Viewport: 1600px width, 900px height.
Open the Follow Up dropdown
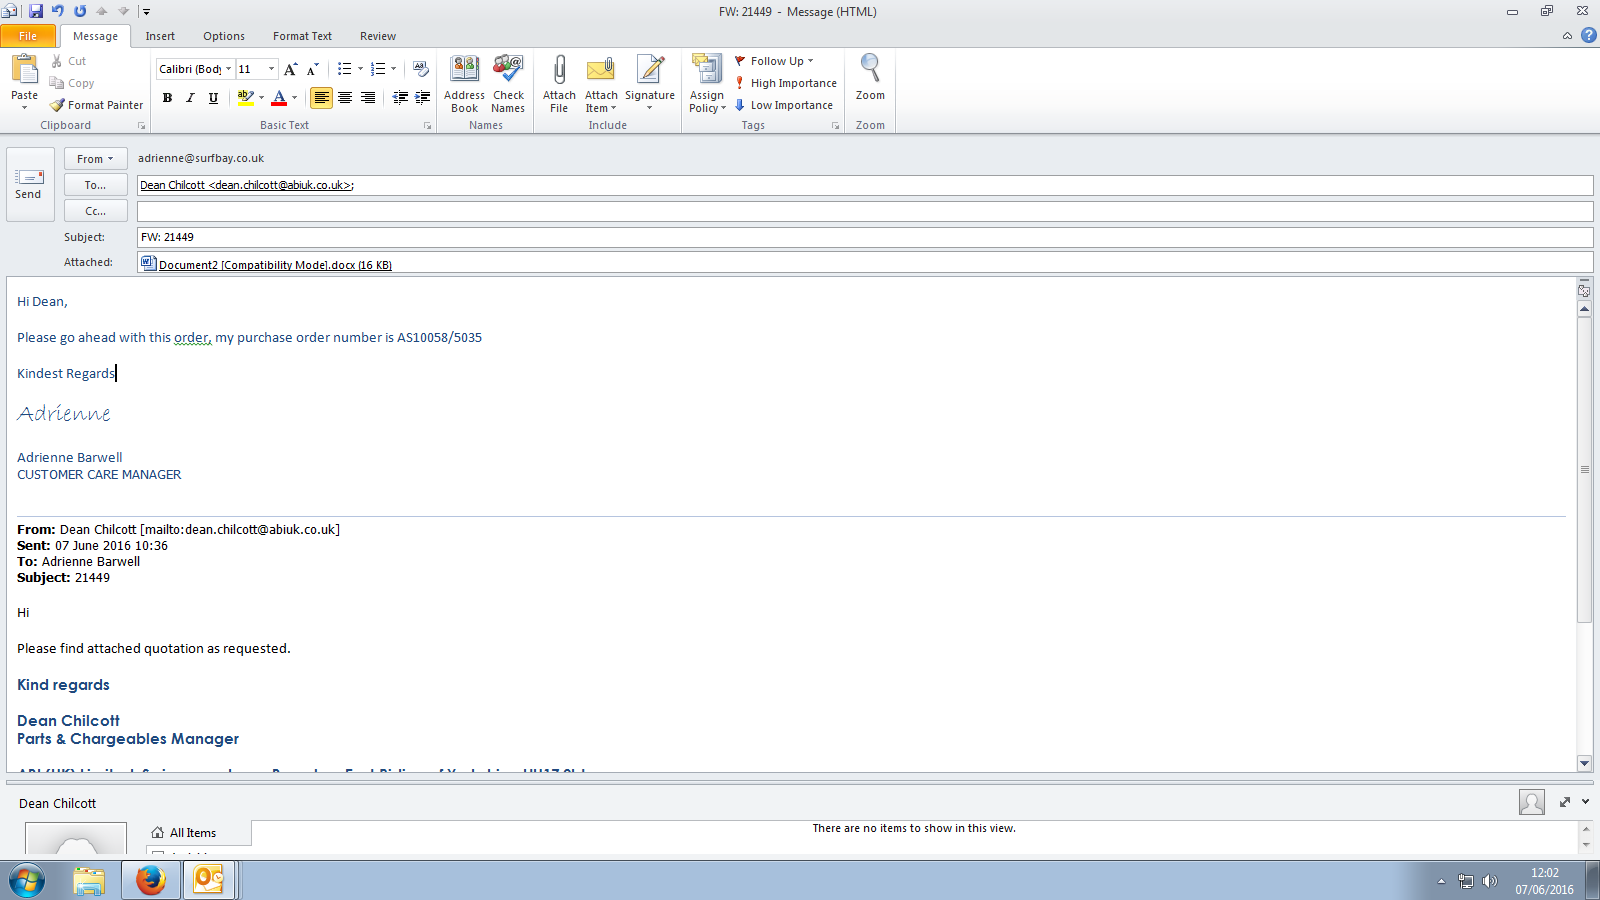[776, 61]
